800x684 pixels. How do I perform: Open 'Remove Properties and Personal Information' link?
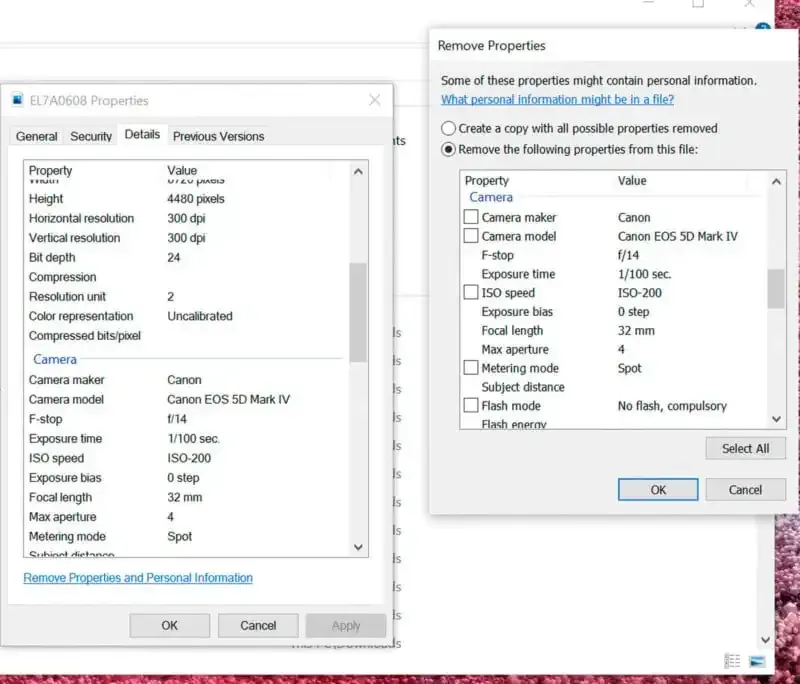(138, 578)
